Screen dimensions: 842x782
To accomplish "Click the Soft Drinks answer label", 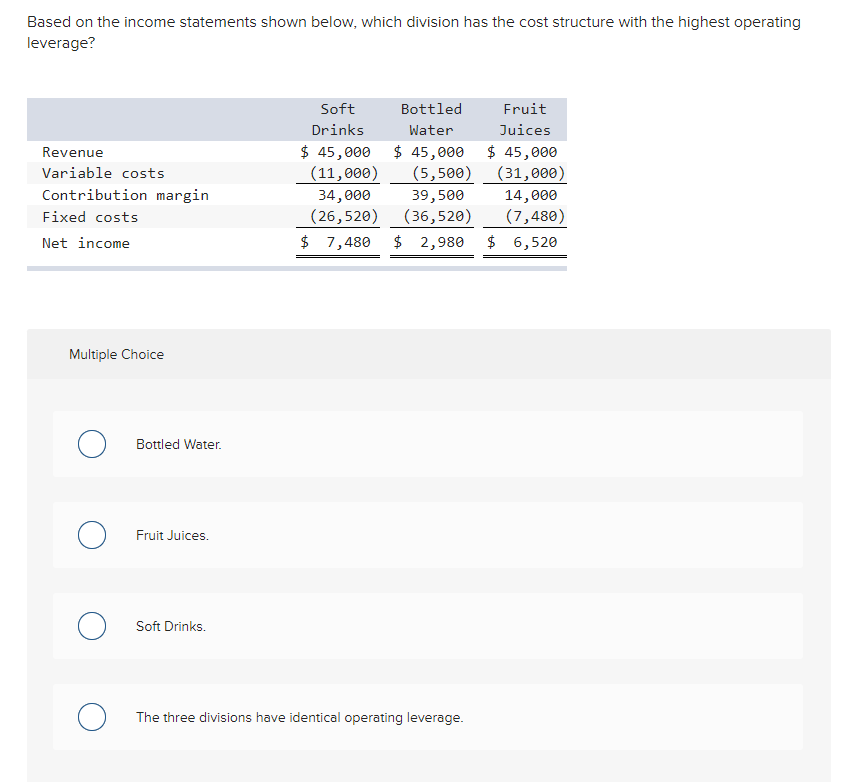I will tap(170, 626).
